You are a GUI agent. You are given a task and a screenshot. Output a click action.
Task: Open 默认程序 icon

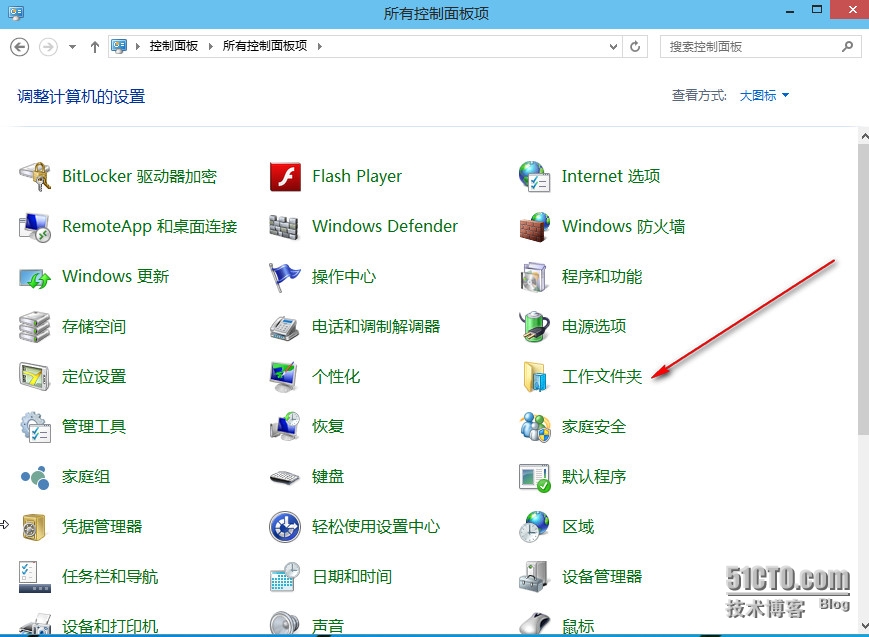coord(534,477)
